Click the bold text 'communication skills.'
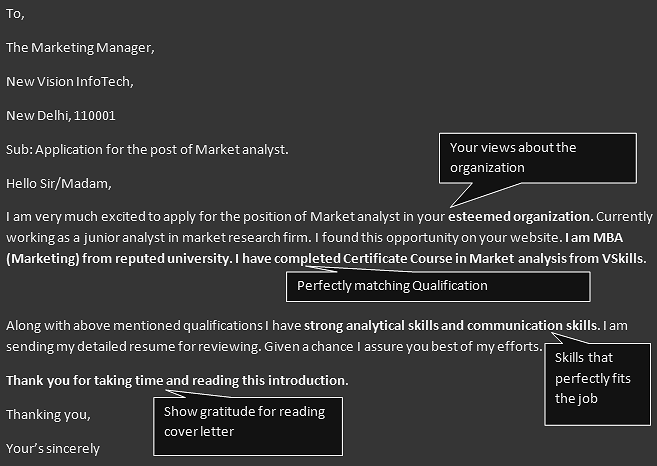This screenshot has height=466, width=657. (x=534, y=326)
